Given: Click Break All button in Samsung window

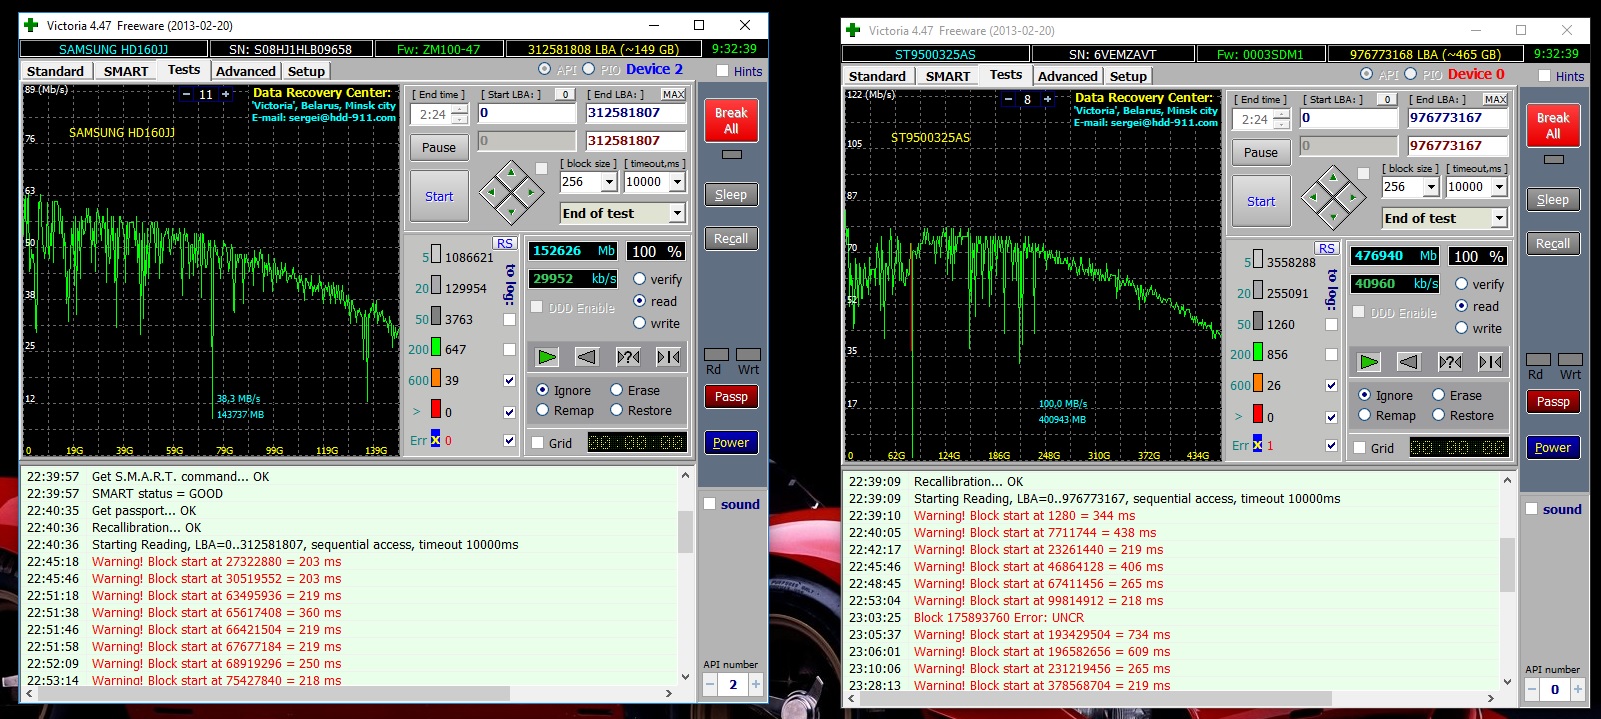Looking at the screenshot, I should (731, 121).
